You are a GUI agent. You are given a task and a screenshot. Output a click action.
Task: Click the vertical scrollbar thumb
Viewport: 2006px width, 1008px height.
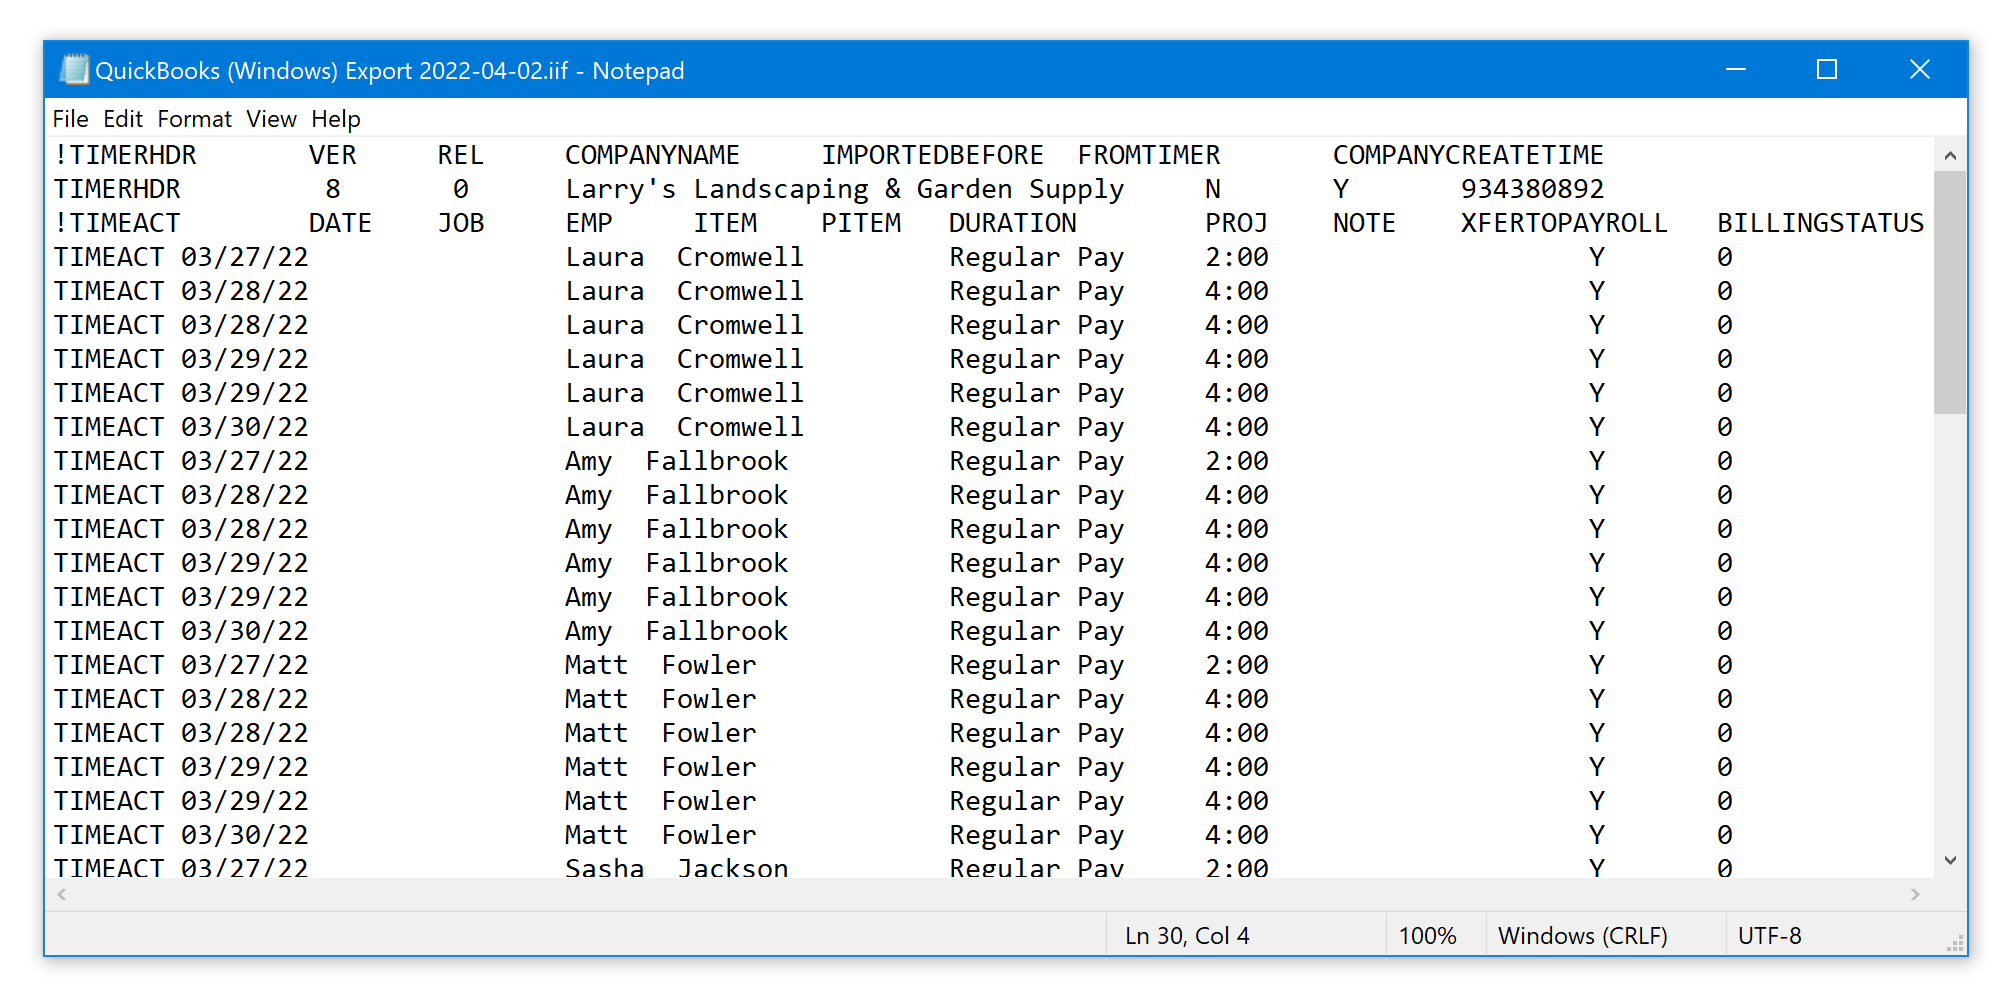point(1950,292)
